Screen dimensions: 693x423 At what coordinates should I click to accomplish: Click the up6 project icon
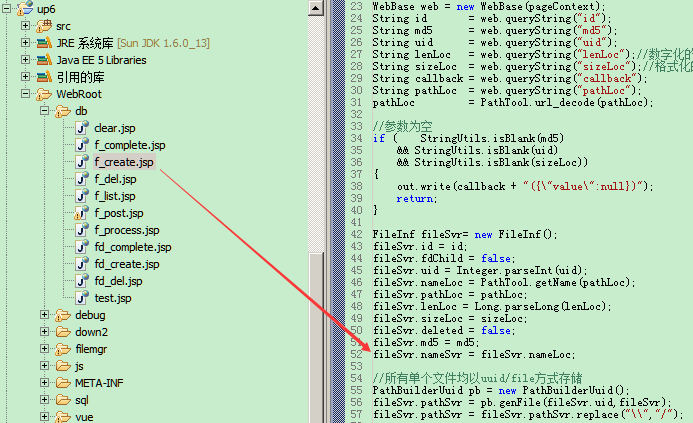(25, 8)
